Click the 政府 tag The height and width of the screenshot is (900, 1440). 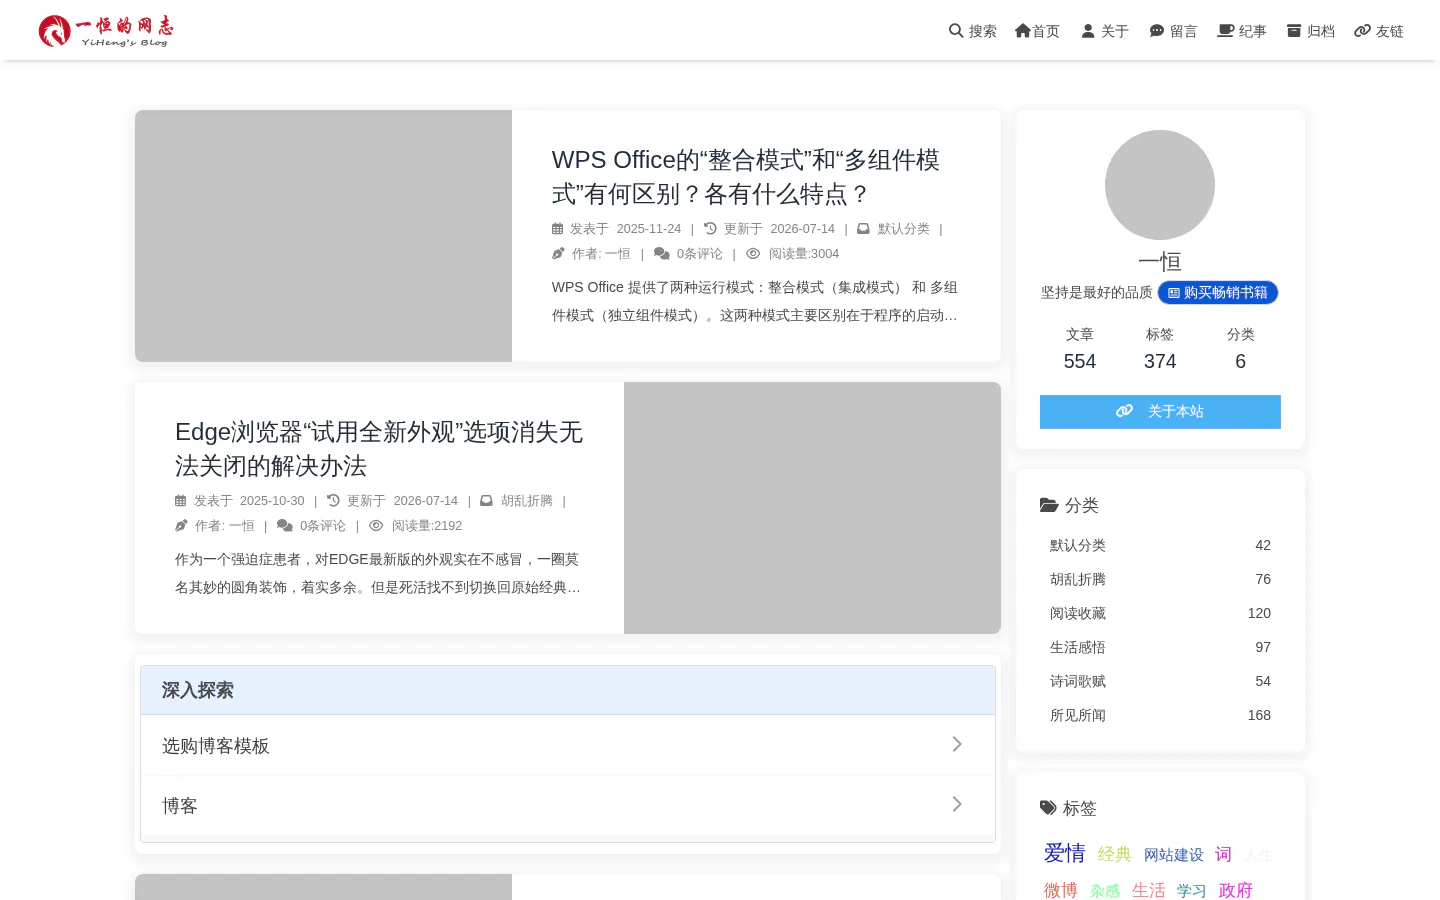point(1236,890)
